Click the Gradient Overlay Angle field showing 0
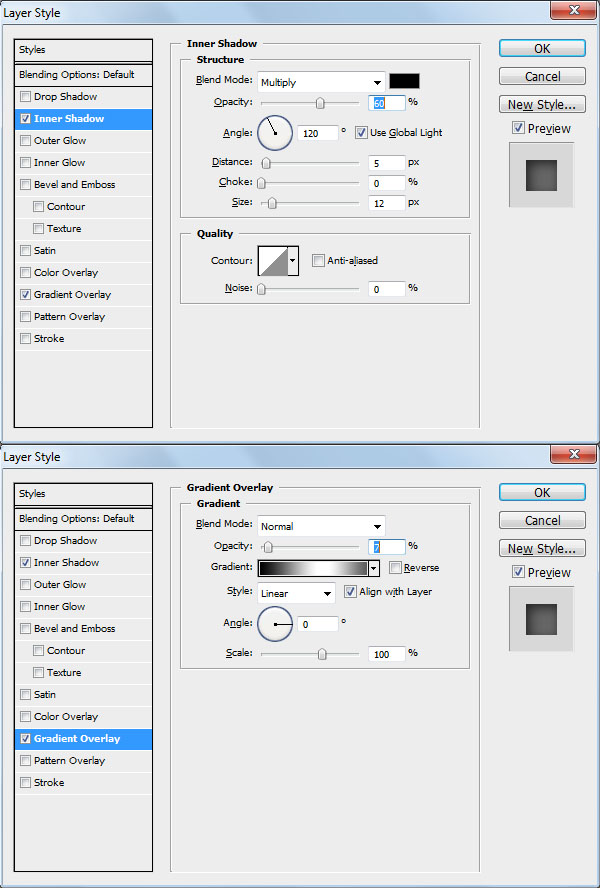This screenshot has width=600, height=888. [x=317, y=624]
